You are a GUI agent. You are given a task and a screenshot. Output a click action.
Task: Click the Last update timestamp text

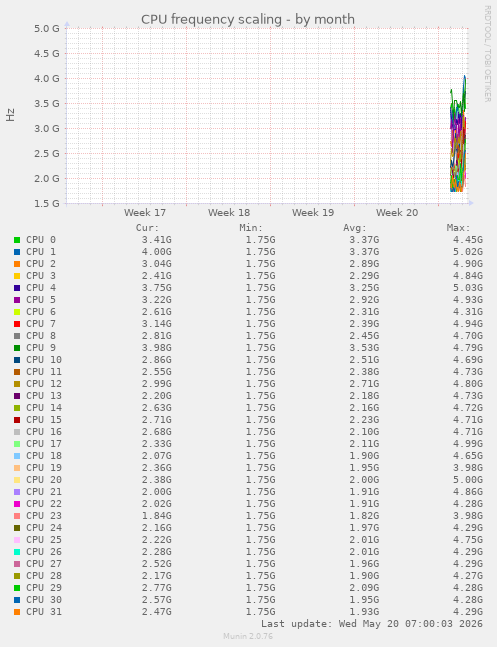[372, 623]
